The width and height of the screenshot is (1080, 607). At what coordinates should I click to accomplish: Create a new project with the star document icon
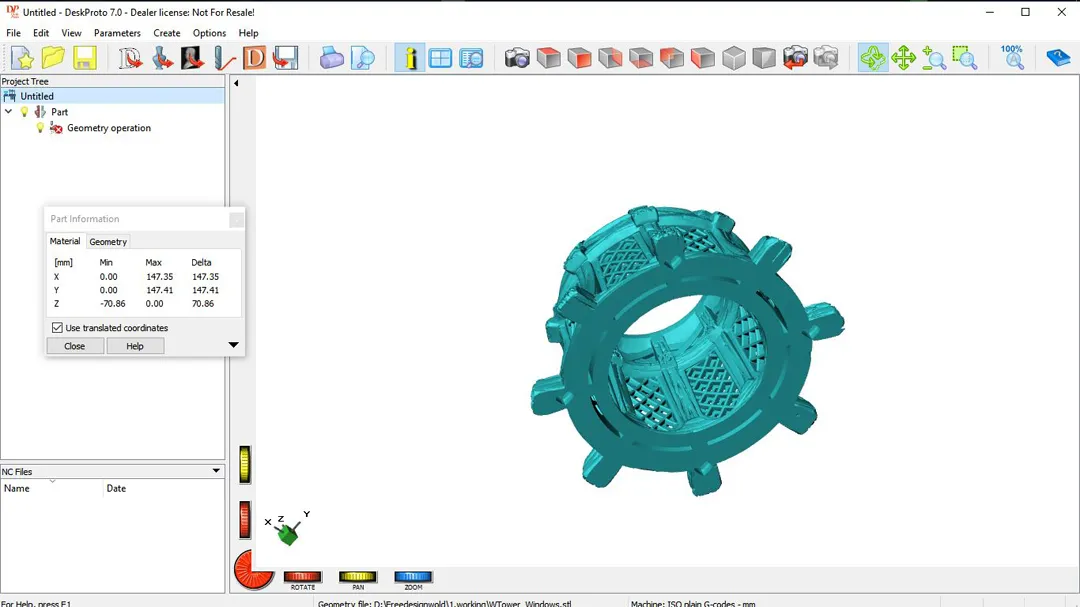click(22, 58)
